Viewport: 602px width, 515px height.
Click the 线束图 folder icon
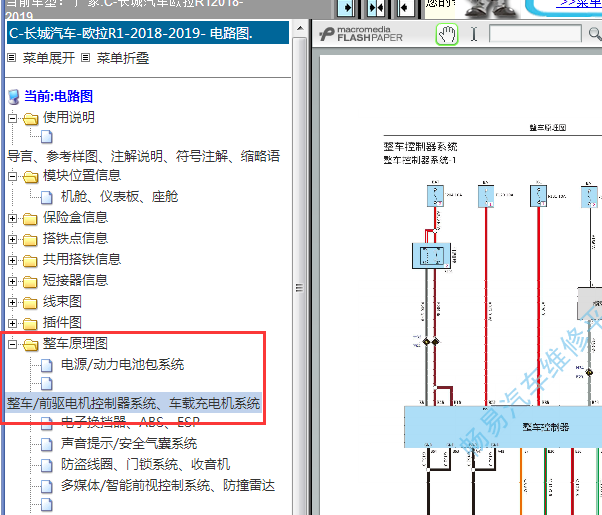coord(30,302)
